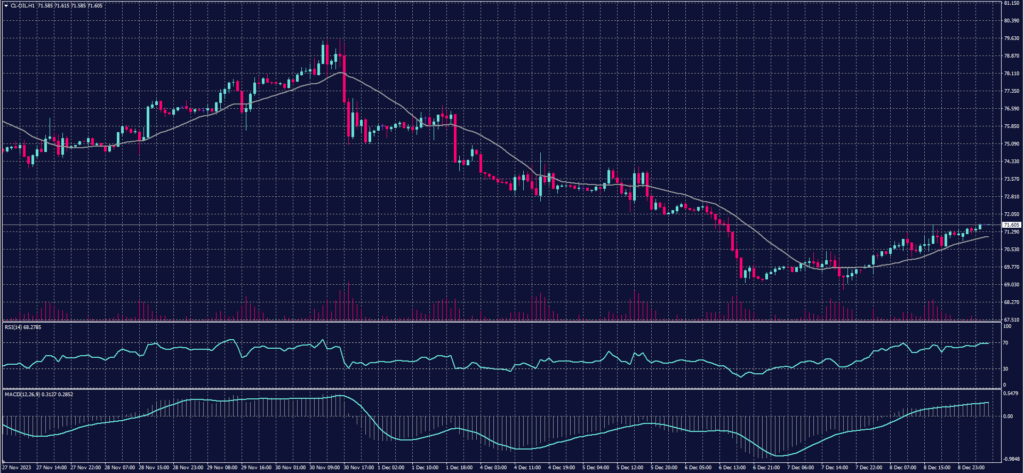
Task: Click the separator between price chart and RSI
Action: [x=500, y=322]
